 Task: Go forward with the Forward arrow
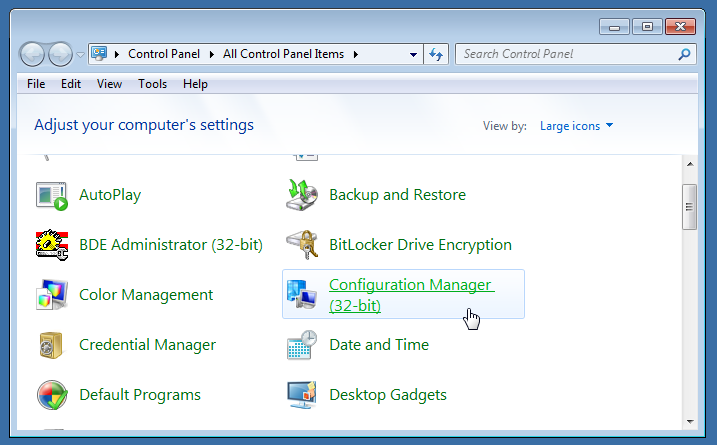point(60,54)
